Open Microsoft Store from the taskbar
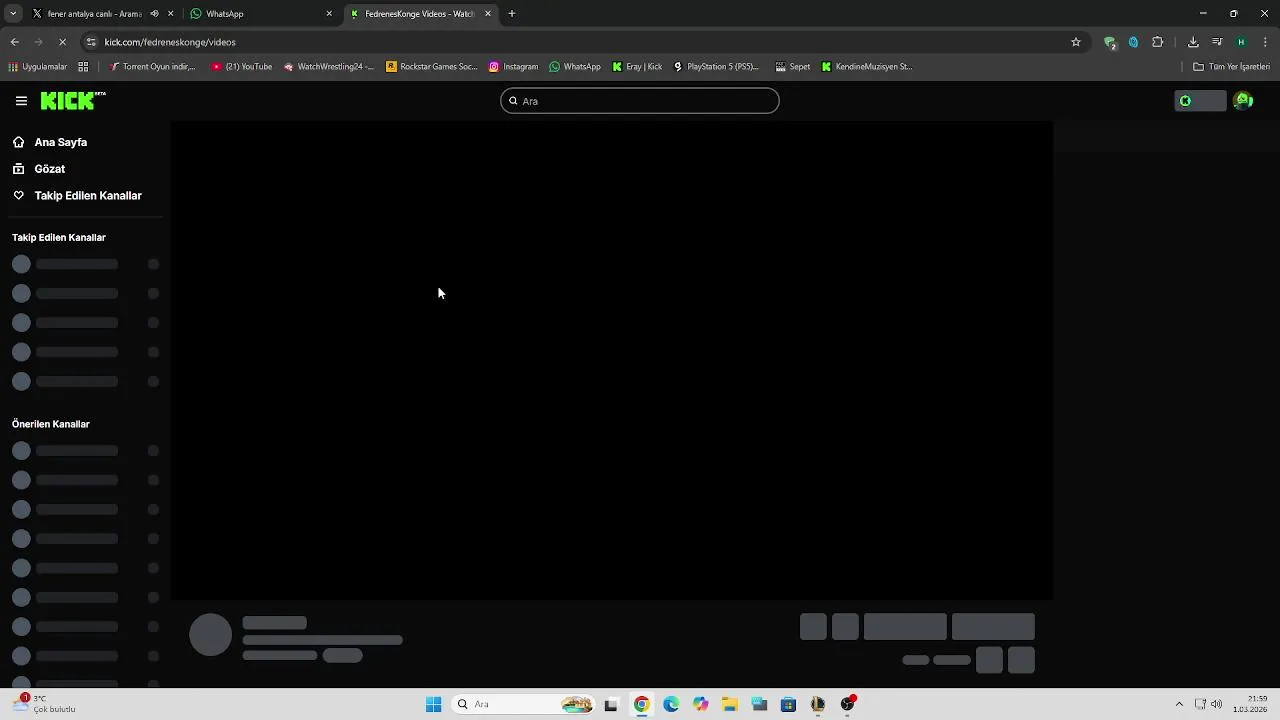1280x720 pixels. point(788,704)
